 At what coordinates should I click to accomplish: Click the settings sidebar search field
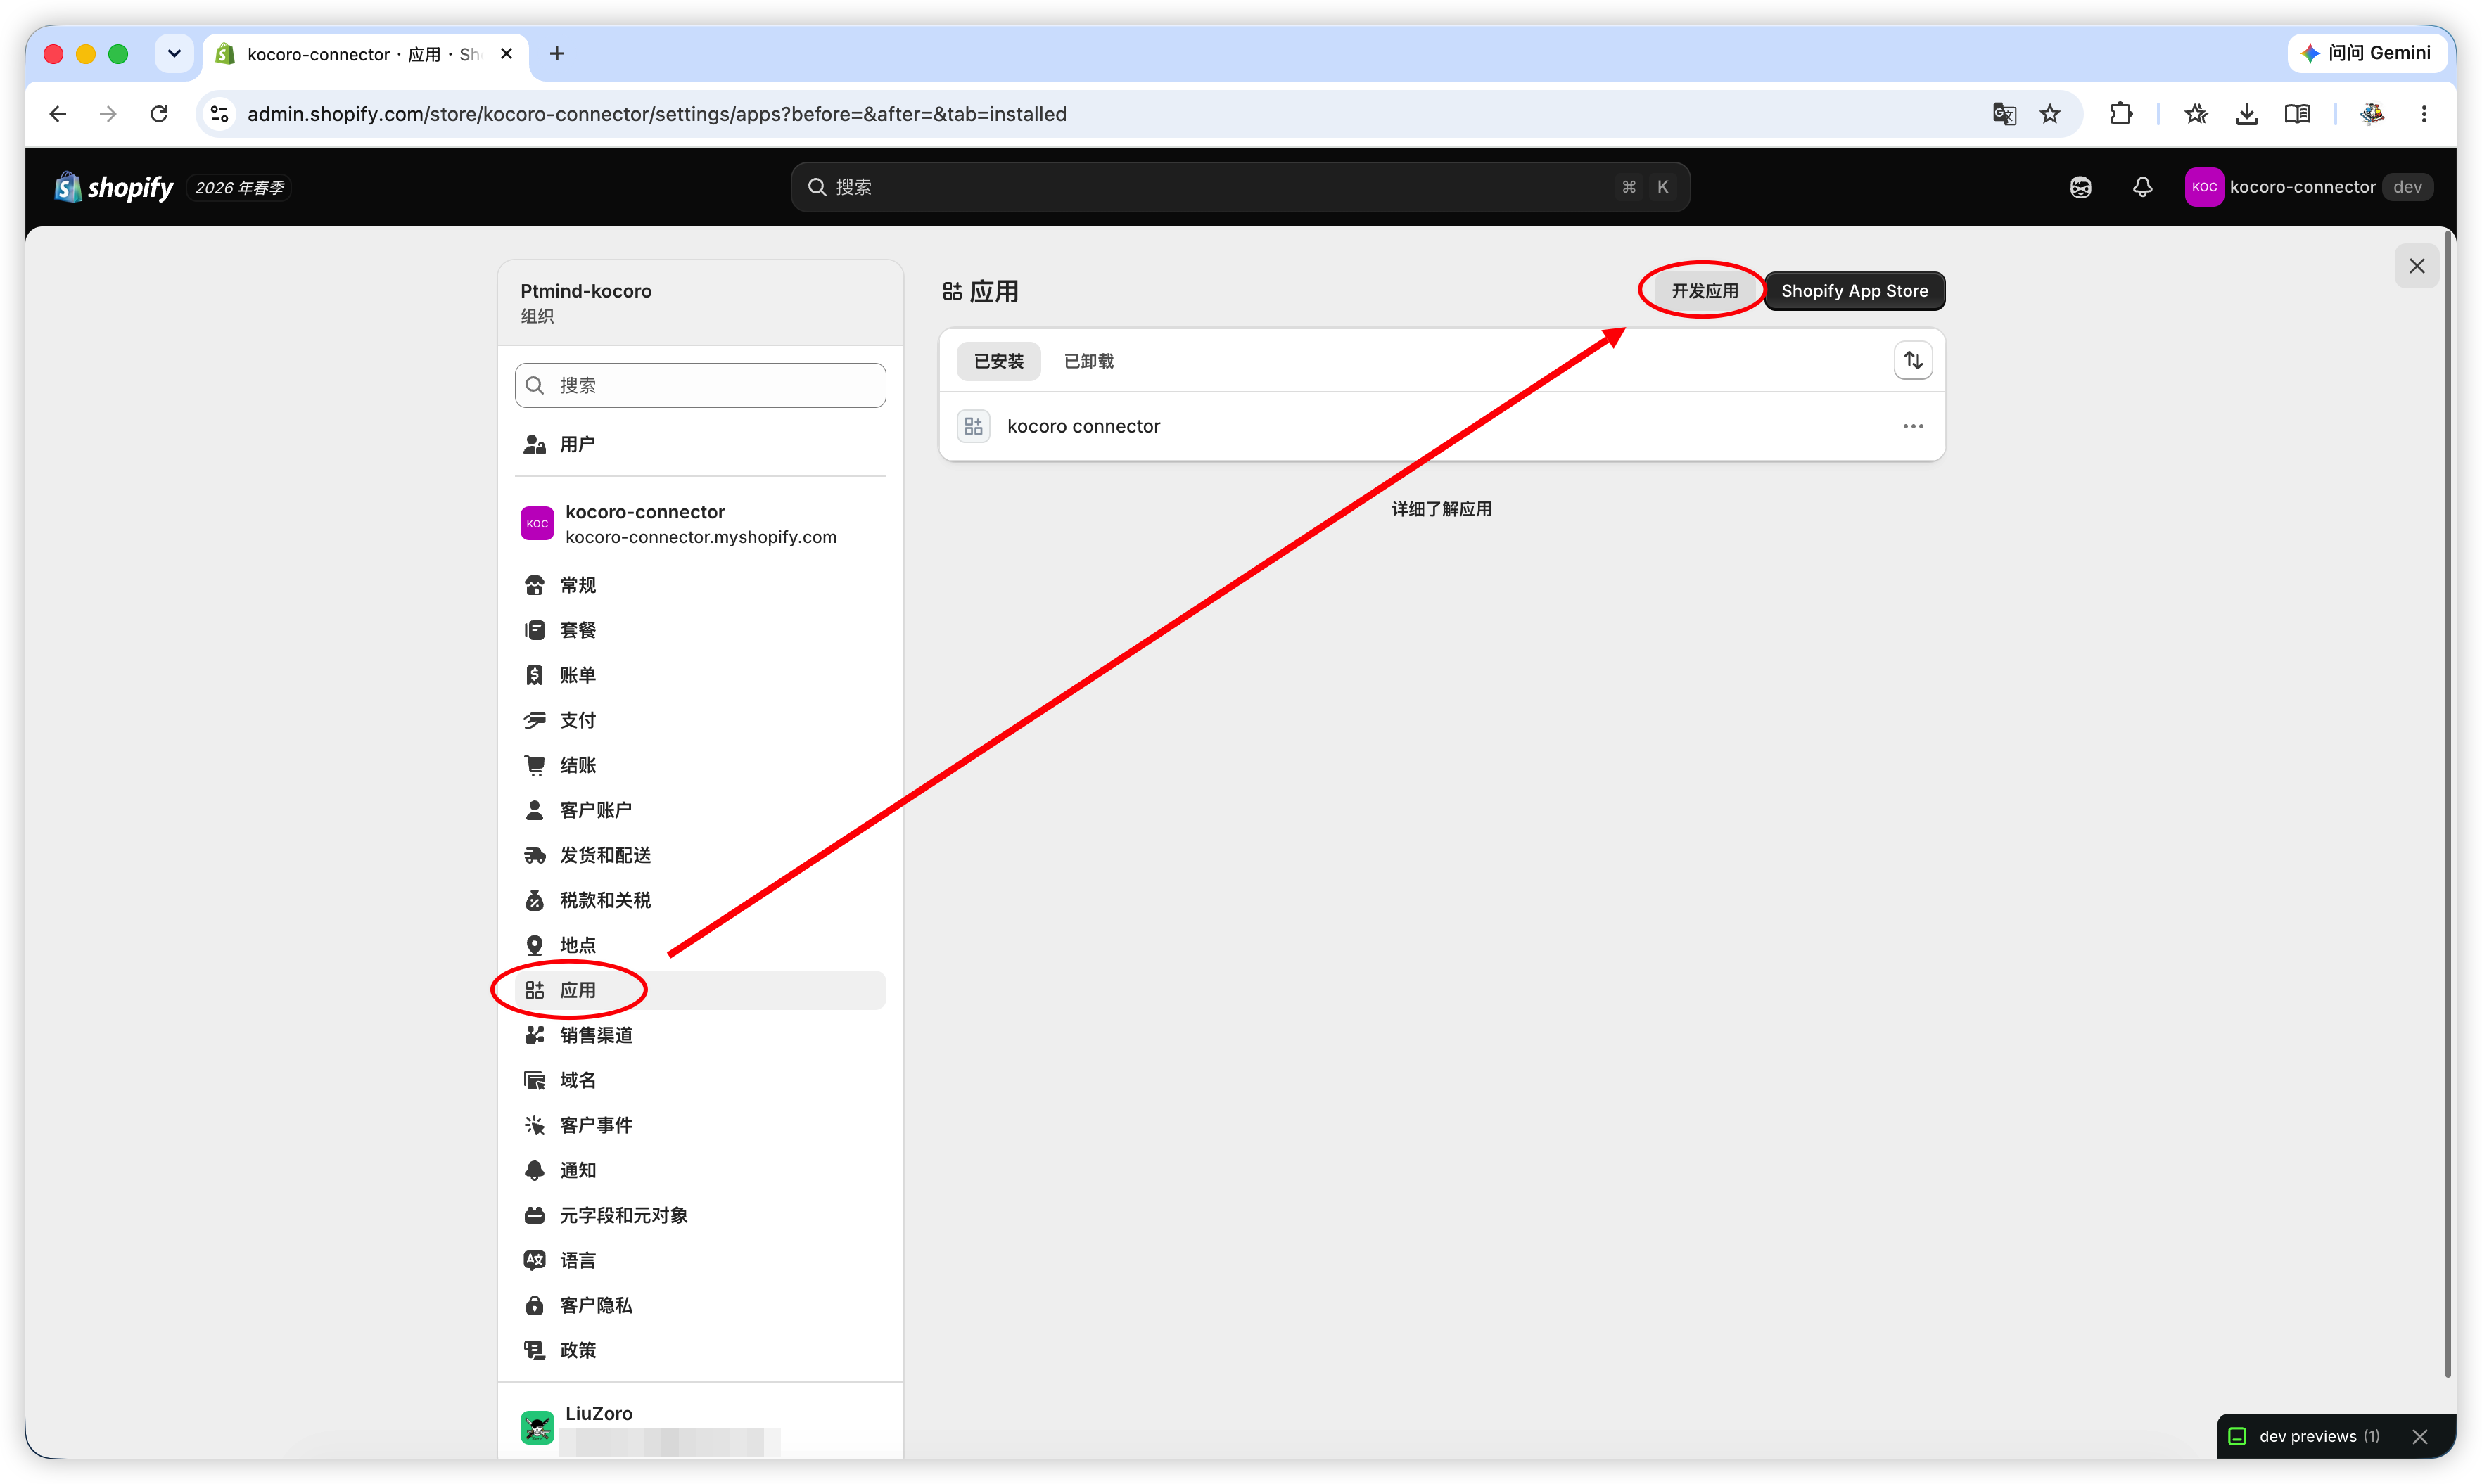700,385
